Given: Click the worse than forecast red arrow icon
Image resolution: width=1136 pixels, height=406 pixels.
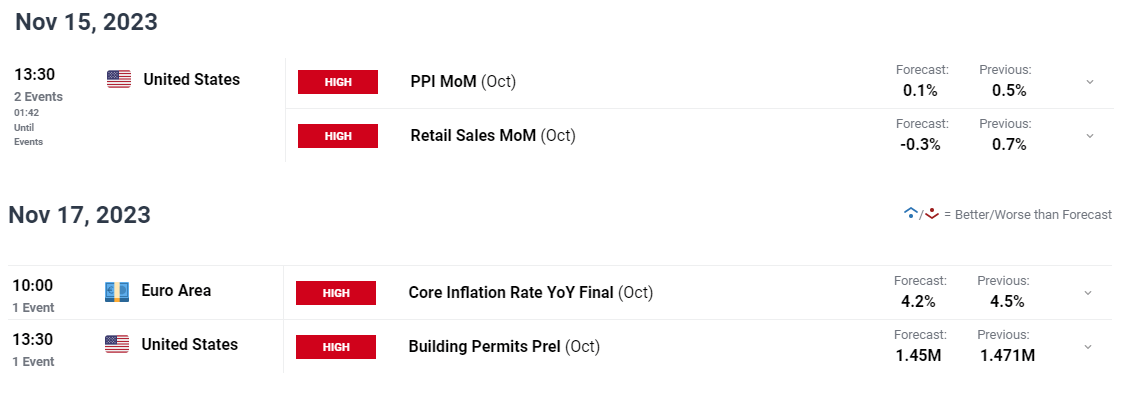Looking at the screenshot, I should coord(932,213).
